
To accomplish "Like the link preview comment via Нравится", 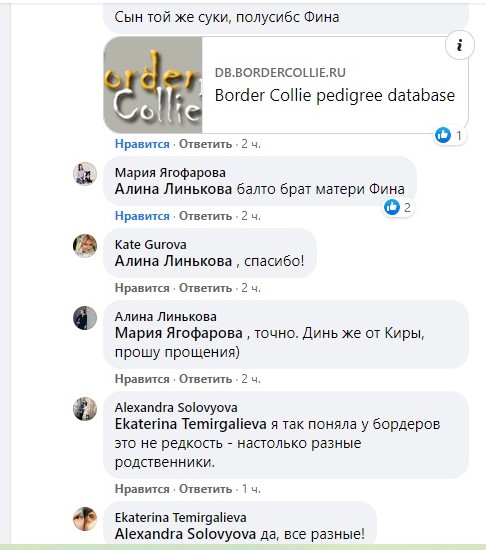I will (x=142, y=144).
